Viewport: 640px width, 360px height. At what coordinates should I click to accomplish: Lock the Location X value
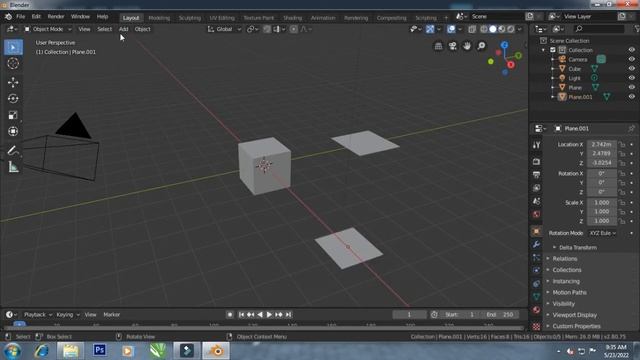pyautogui.click(x=622, y=144)
